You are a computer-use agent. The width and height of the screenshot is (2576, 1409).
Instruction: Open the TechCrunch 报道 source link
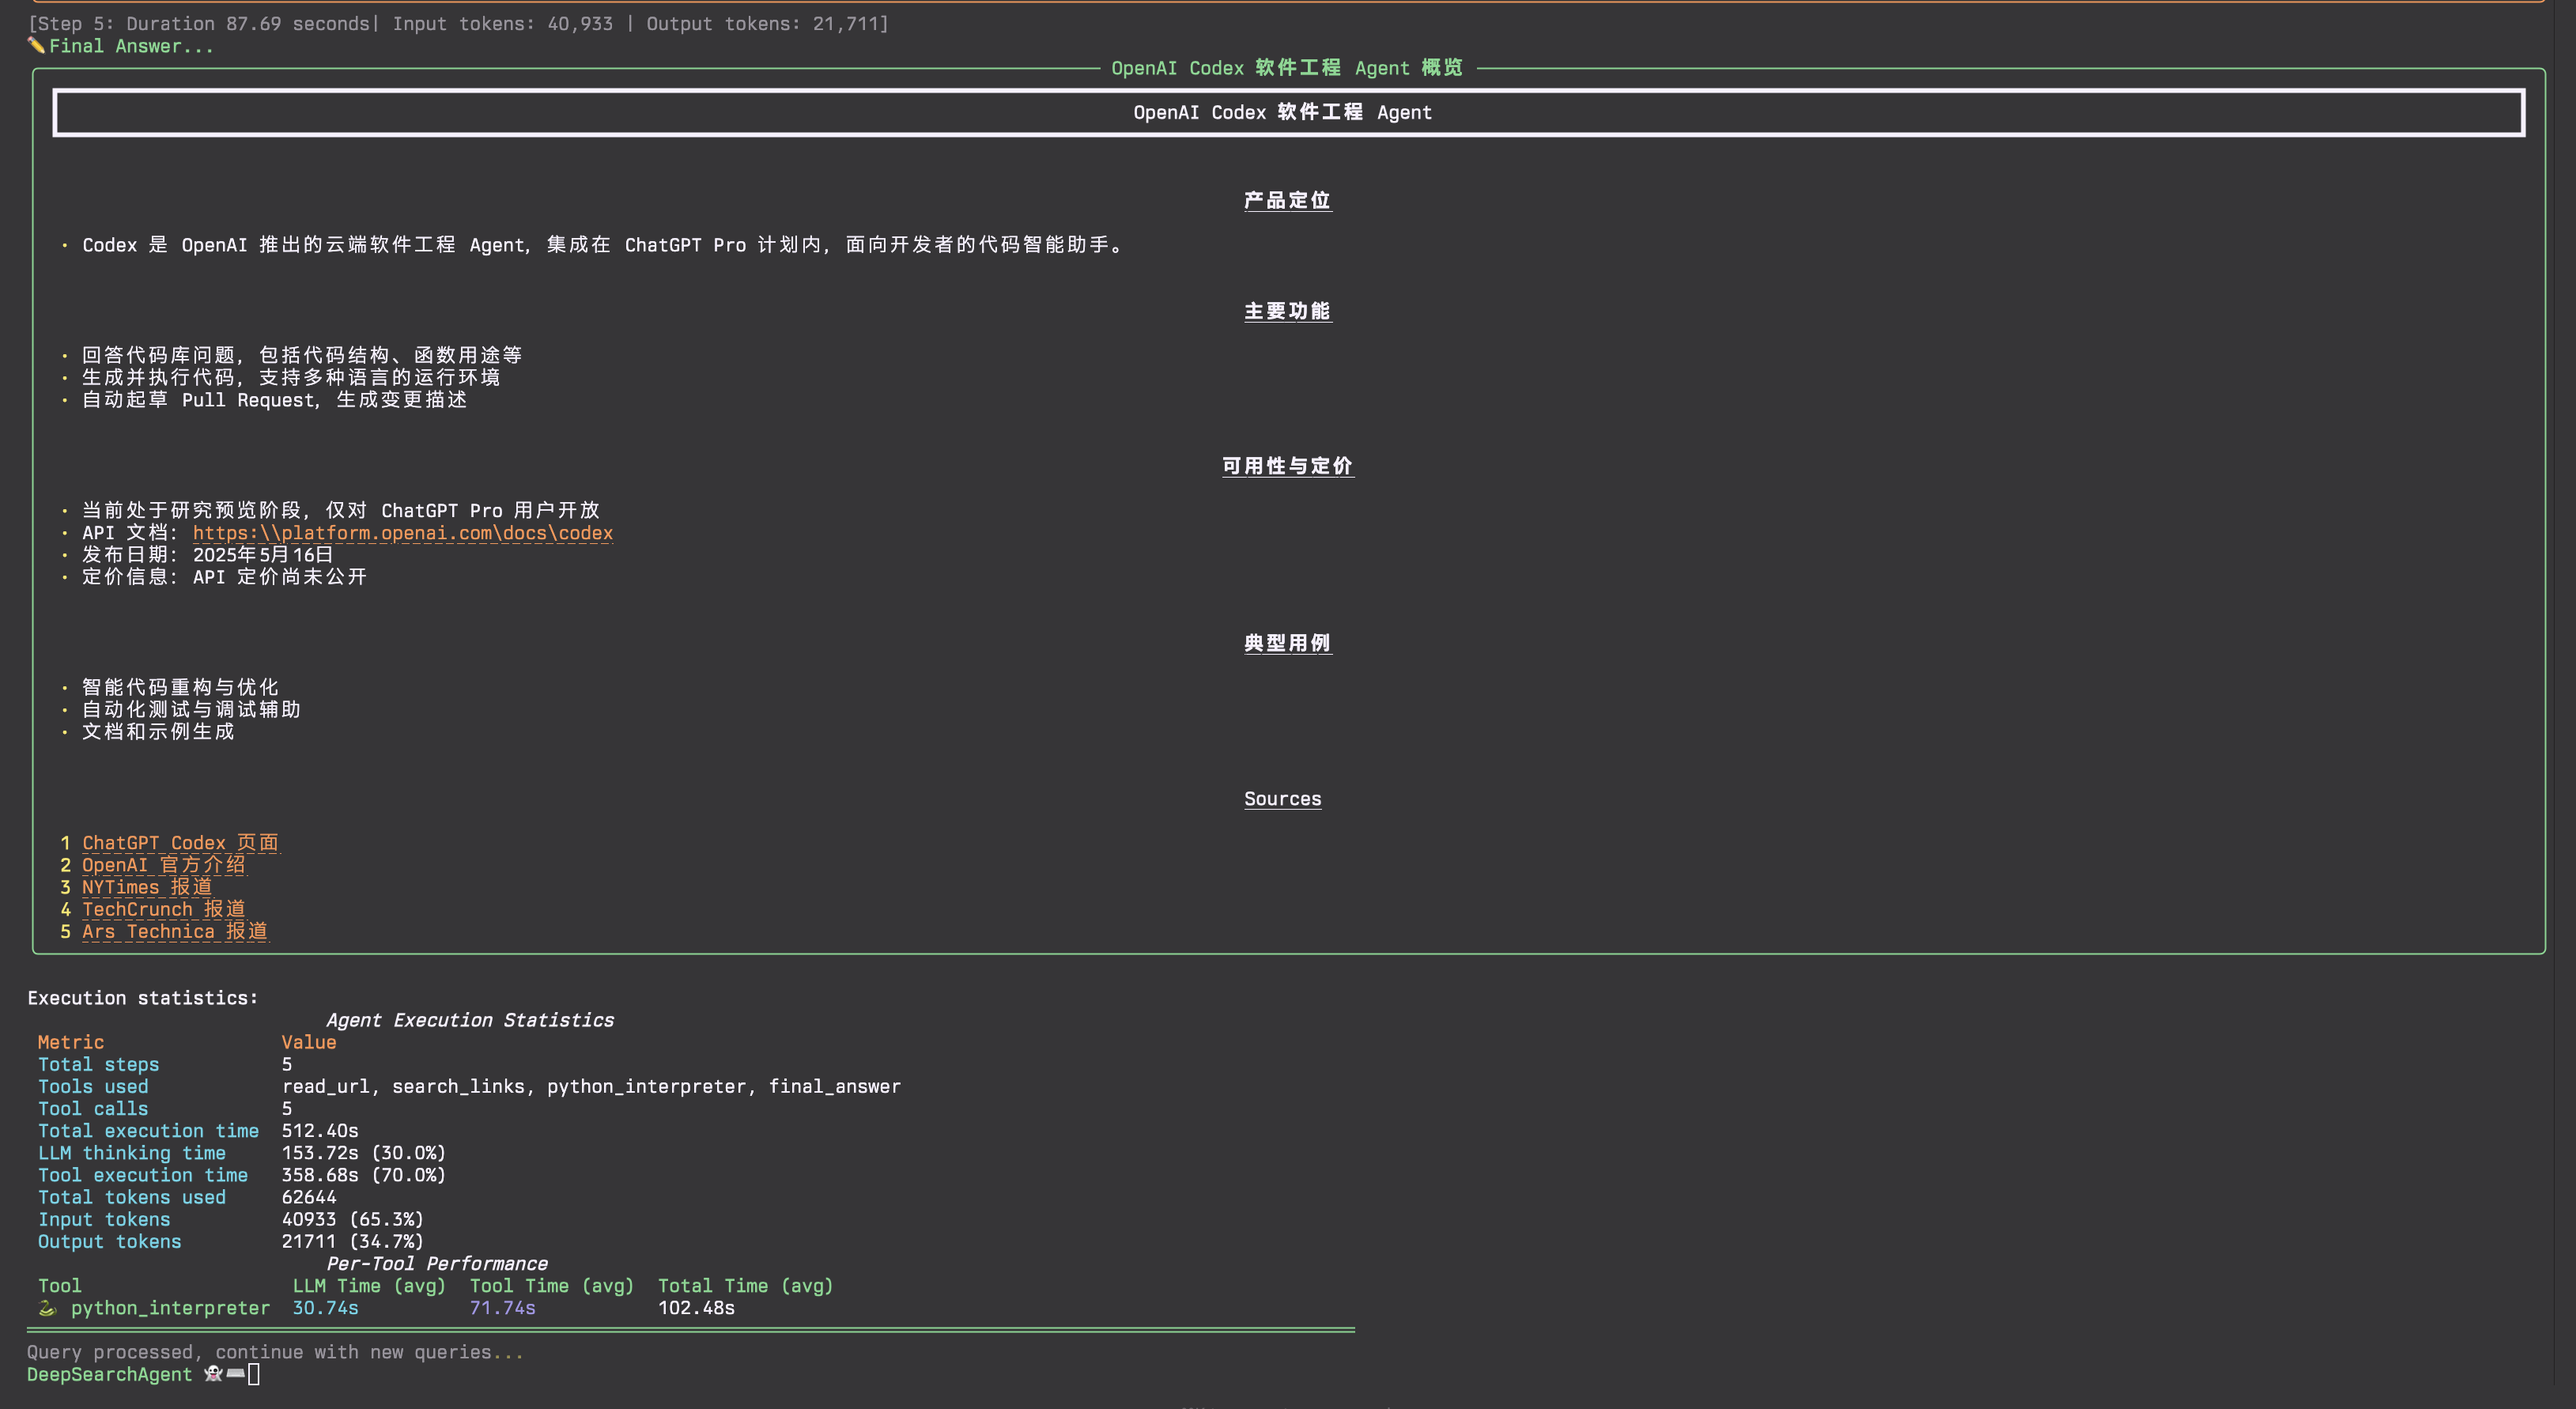164,909
